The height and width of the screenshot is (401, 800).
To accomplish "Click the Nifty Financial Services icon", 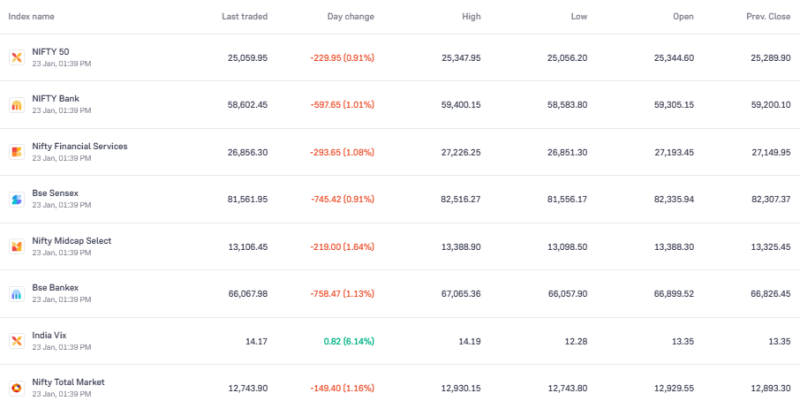I will click(x=16, y=152).
